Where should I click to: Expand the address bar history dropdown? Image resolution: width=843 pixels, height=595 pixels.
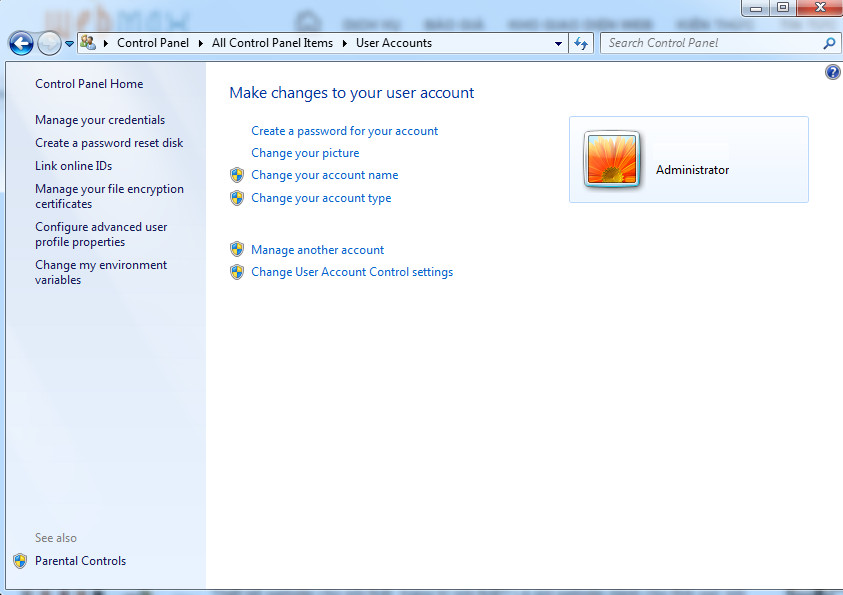(x=558, y=44)
